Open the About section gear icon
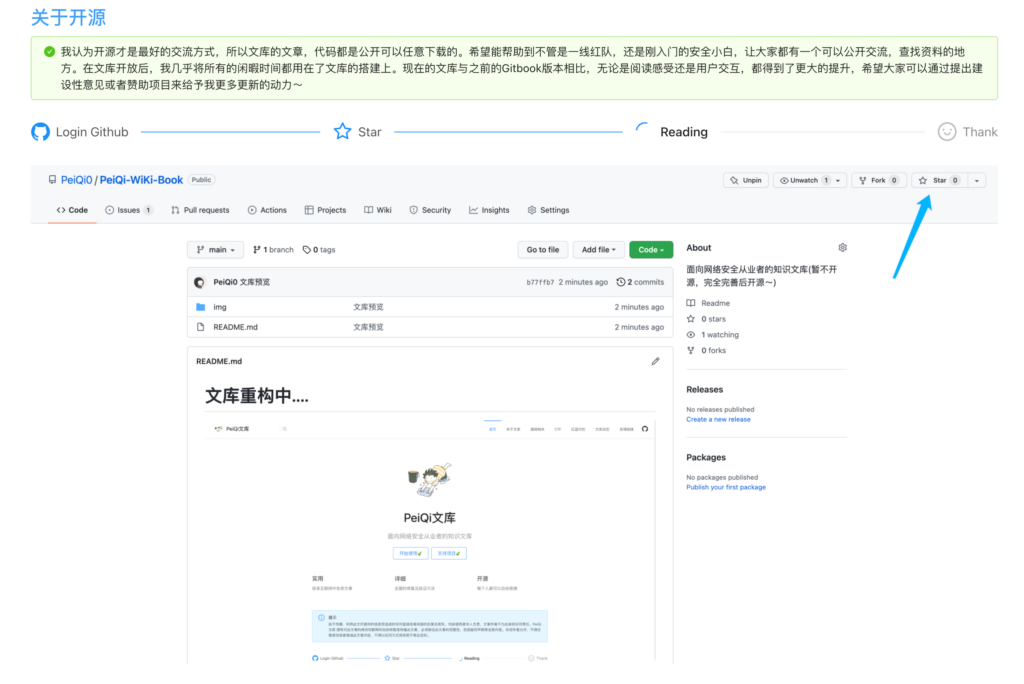The width and height of the screenshot is (1024, 684). (842, 247)
